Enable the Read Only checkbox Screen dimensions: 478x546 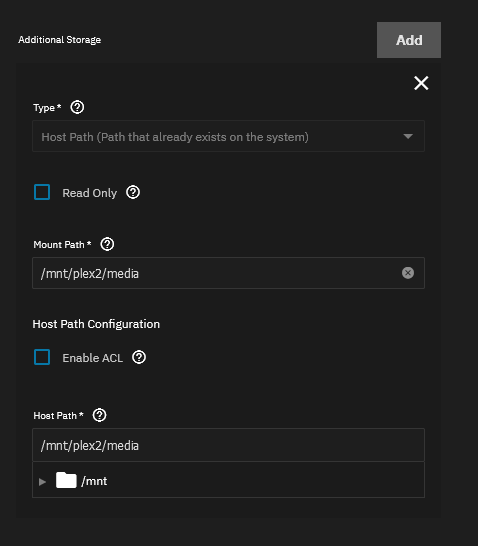(42, 192)
